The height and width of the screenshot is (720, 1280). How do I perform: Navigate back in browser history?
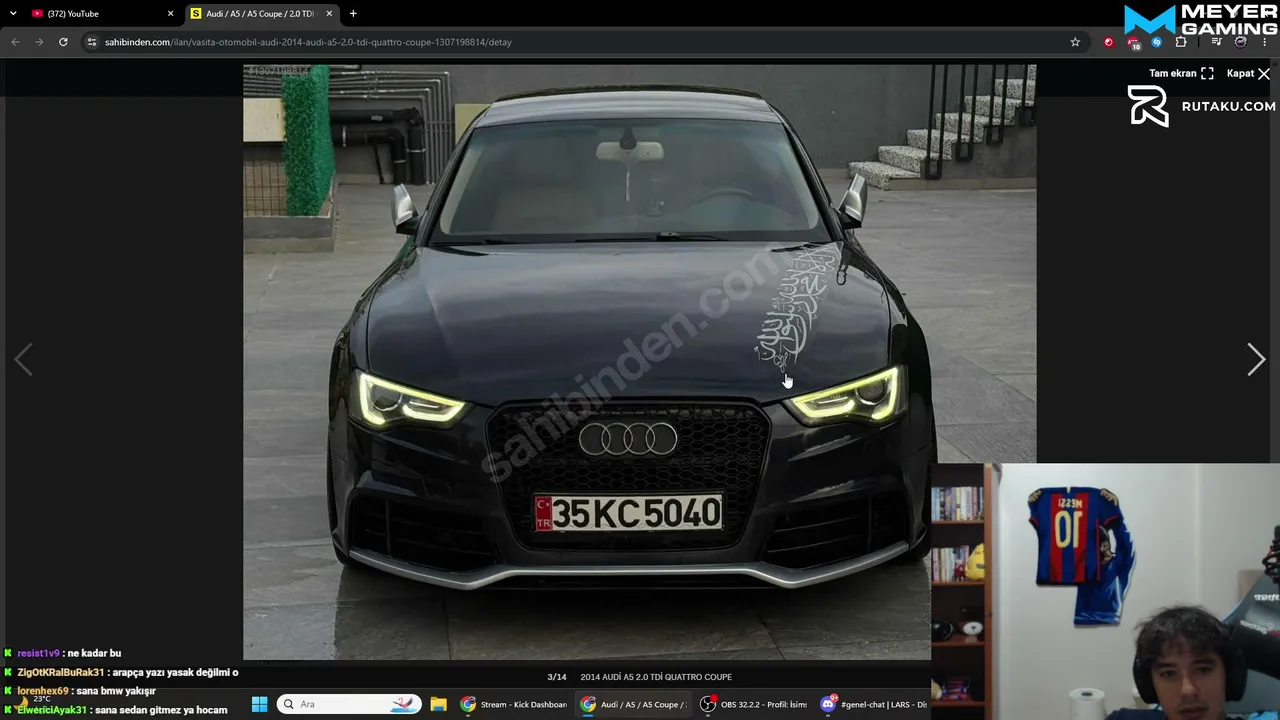(x=15, y=42)
